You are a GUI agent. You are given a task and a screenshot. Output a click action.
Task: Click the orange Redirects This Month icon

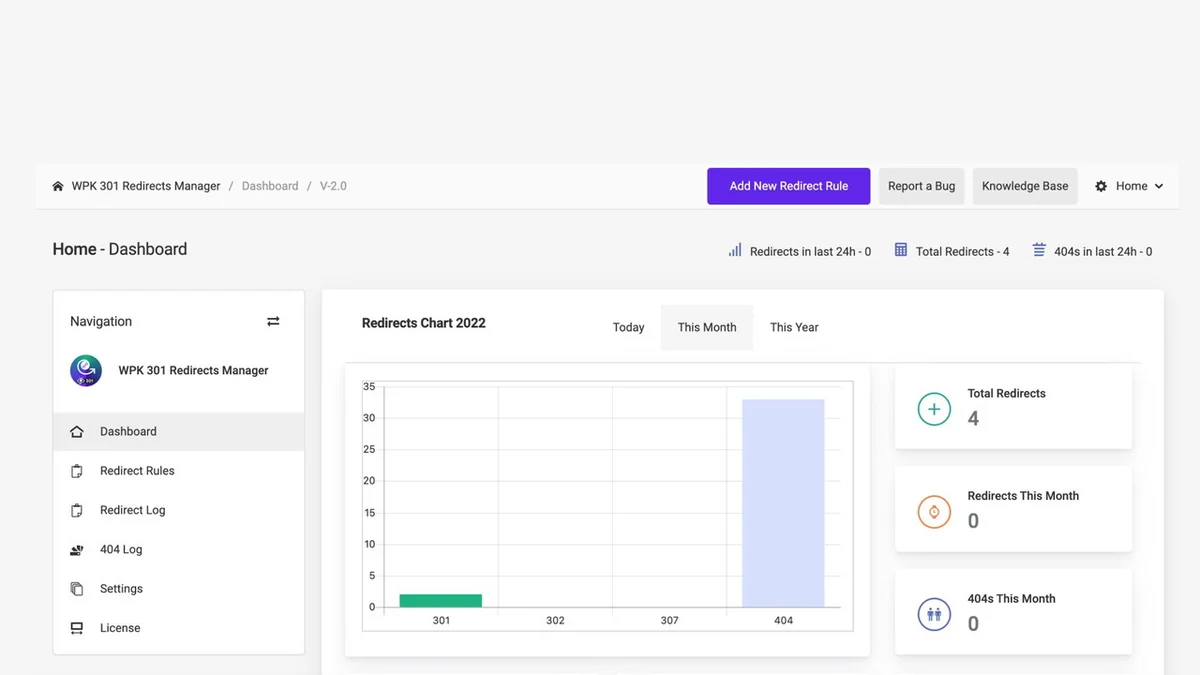(934, 512)
